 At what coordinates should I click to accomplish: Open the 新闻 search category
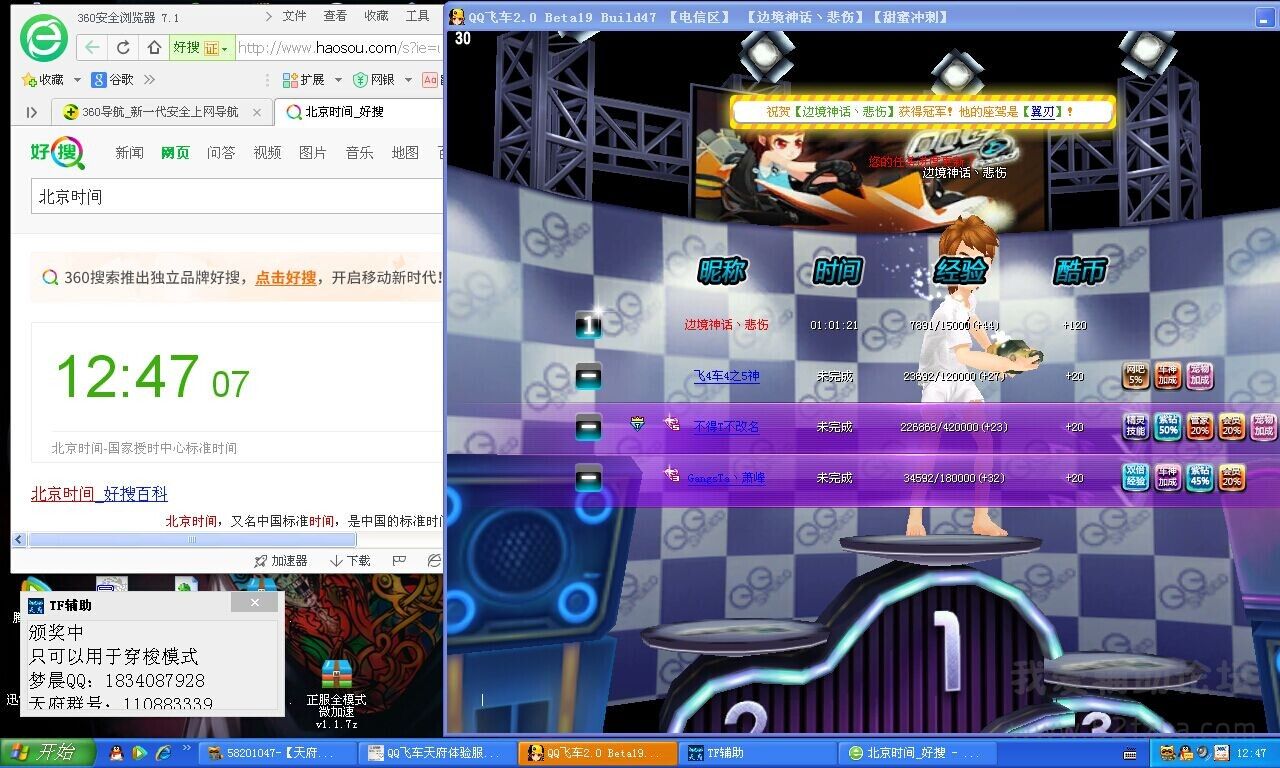pyautogui.click(x=129, y=153)
